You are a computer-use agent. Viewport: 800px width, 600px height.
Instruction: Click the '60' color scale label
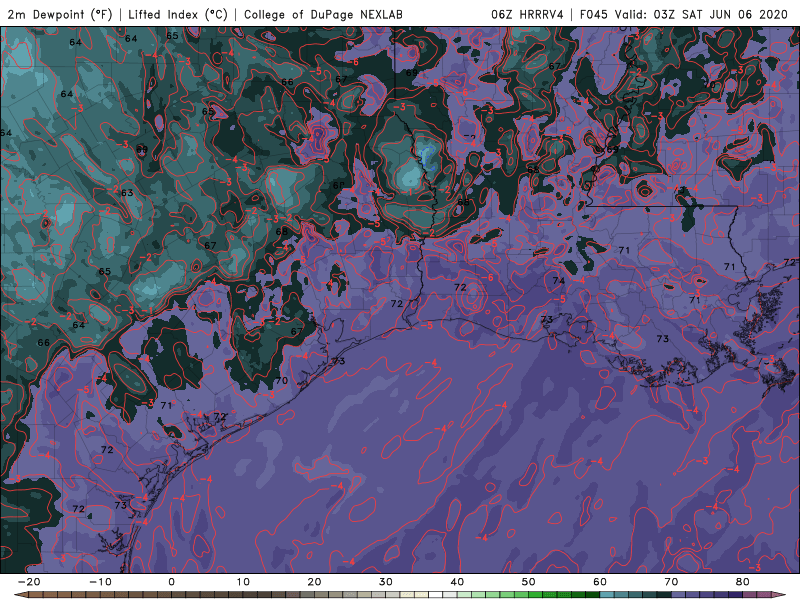(600, 582)
